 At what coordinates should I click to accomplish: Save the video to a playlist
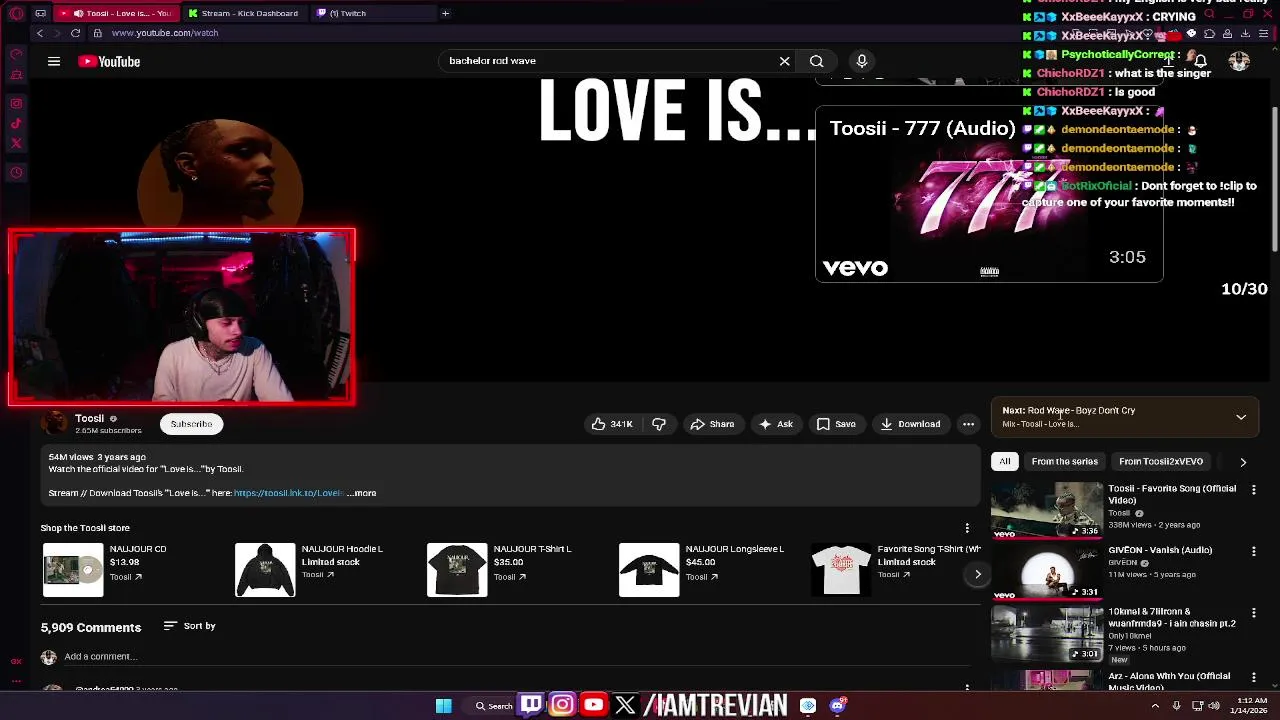836,424
